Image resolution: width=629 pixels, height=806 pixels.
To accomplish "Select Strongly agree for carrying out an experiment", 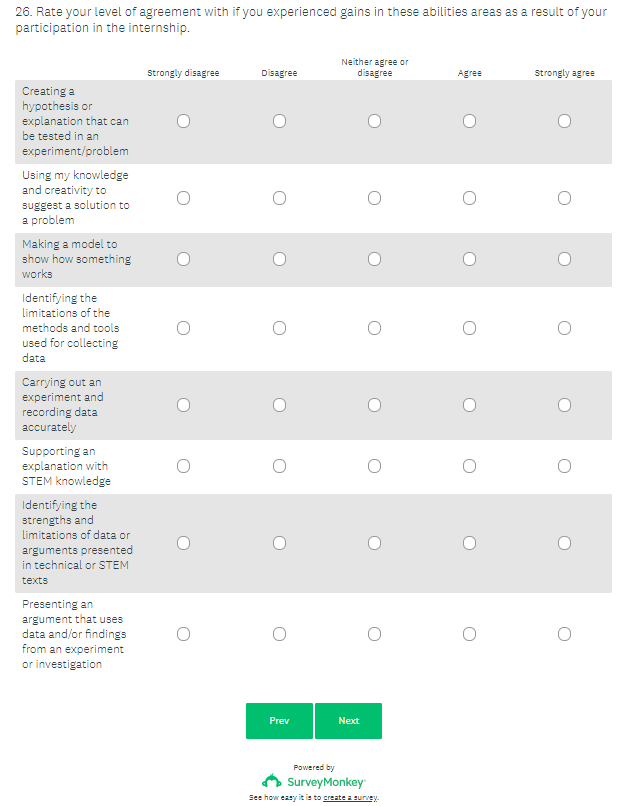I will [x=564, y=405].
